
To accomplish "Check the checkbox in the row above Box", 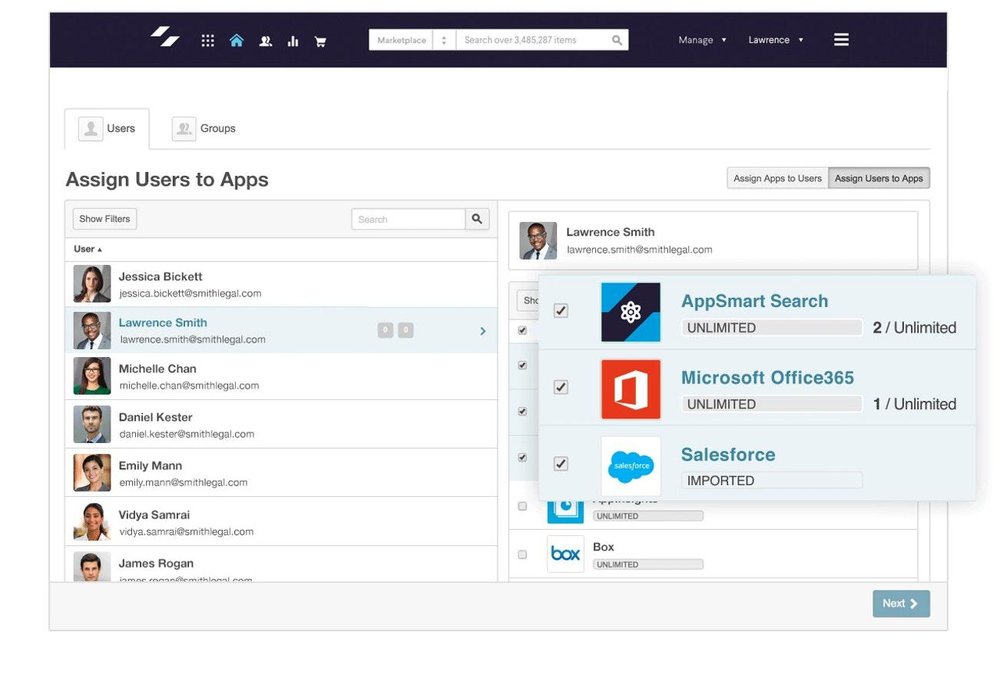I will [522, 506].
